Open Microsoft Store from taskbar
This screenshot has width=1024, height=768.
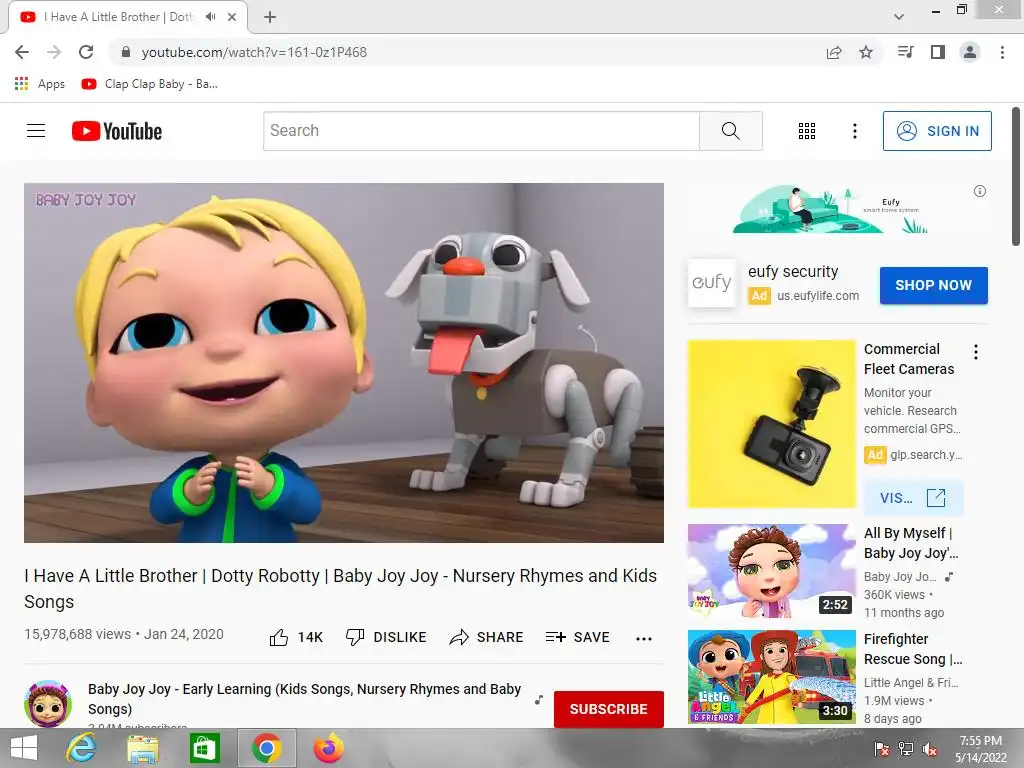204,748
